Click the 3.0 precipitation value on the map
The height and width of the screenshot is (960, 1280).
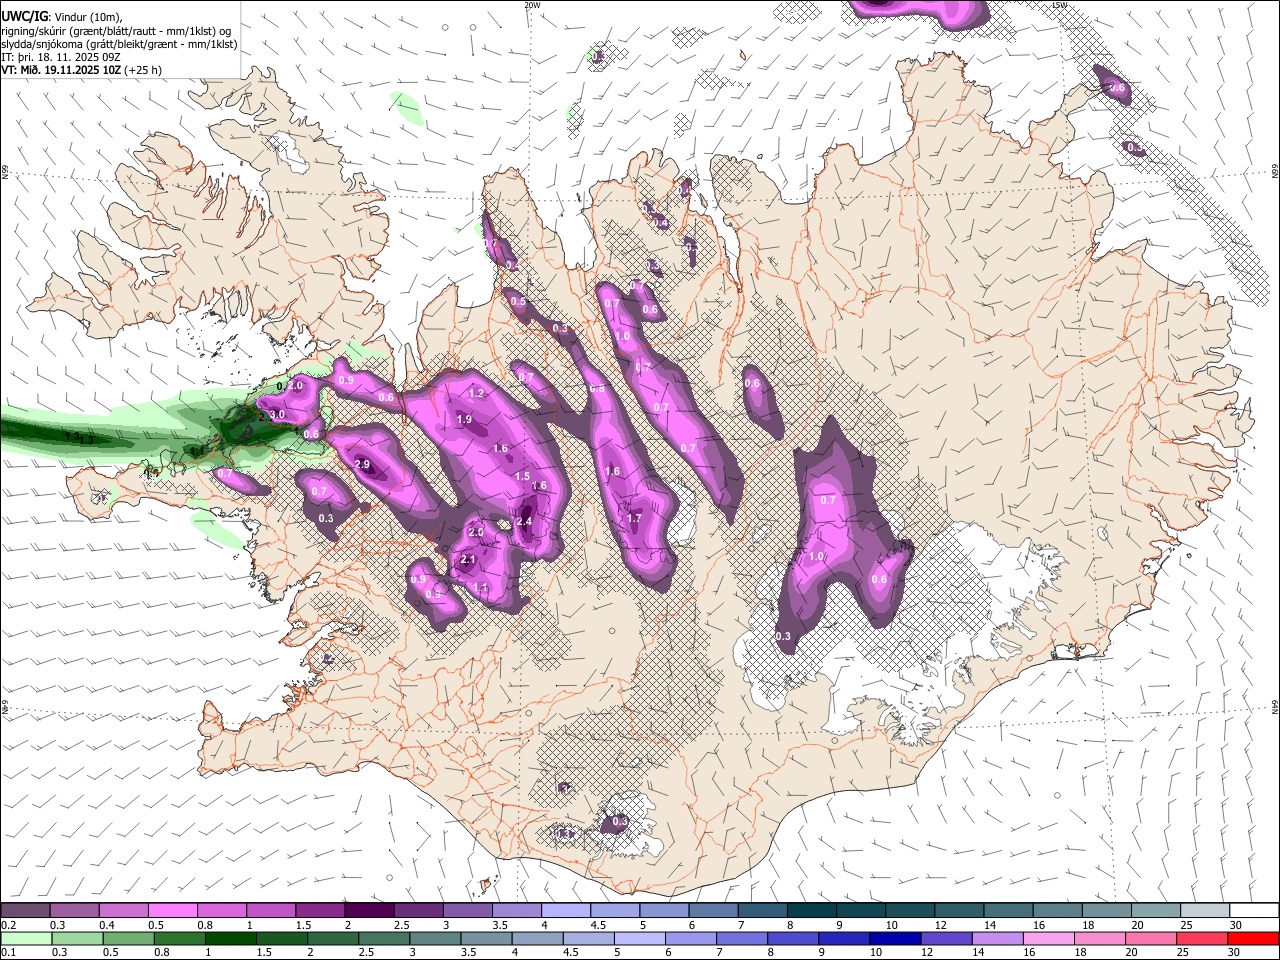coord(277,415)
